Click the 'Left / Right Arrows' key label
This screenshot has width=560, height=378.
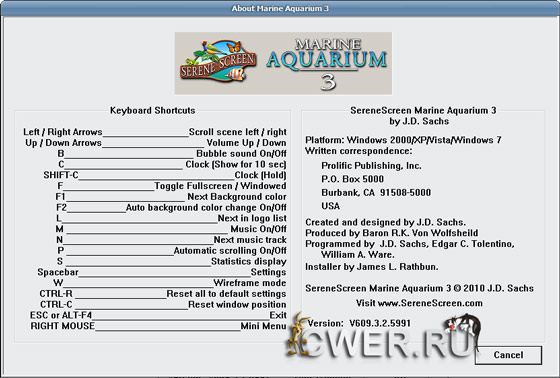(x=63, y=132)
